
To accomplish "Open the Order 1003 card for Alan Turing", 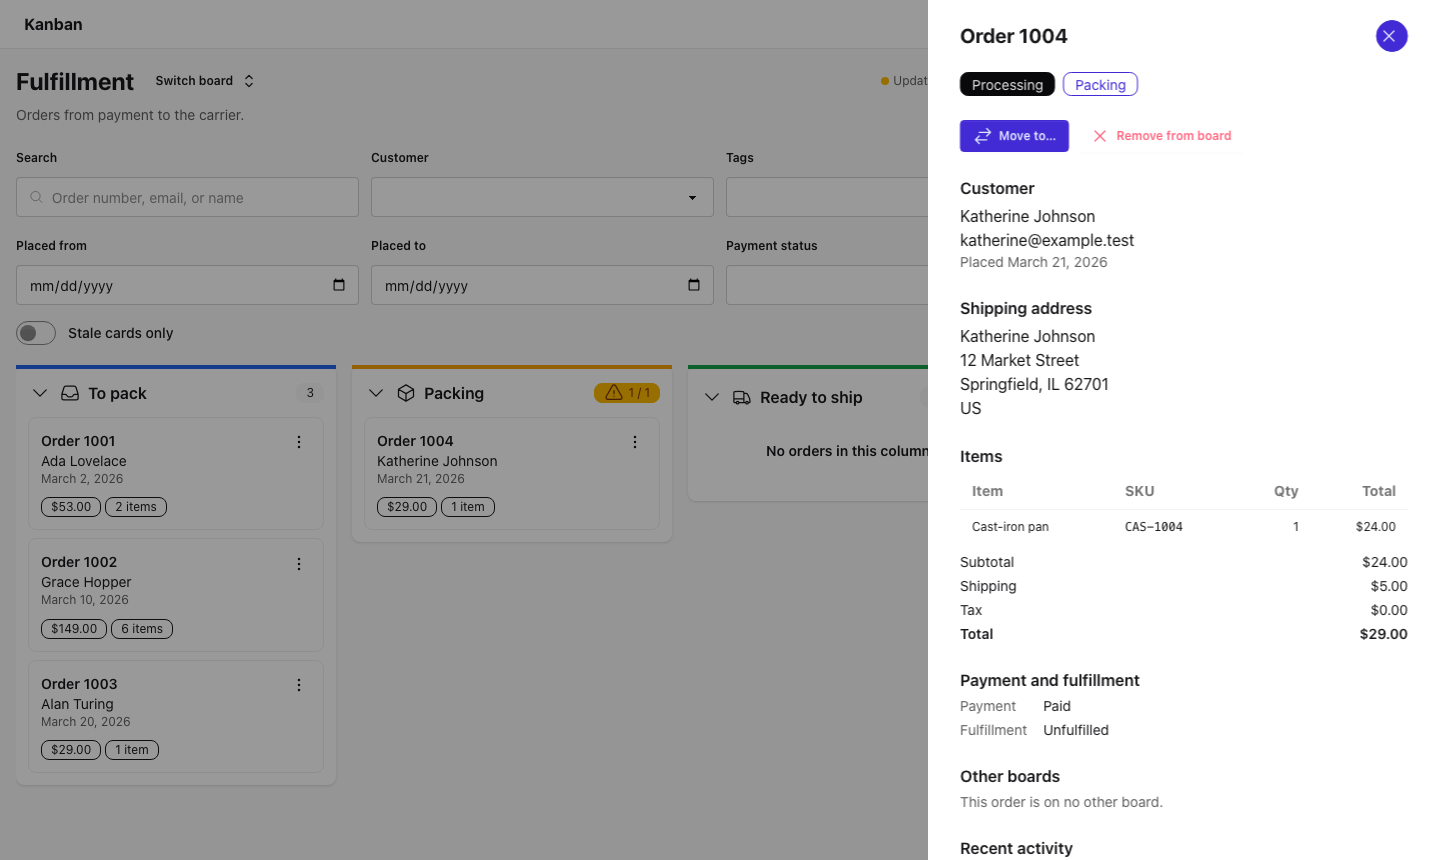I will tap(176, 716).
